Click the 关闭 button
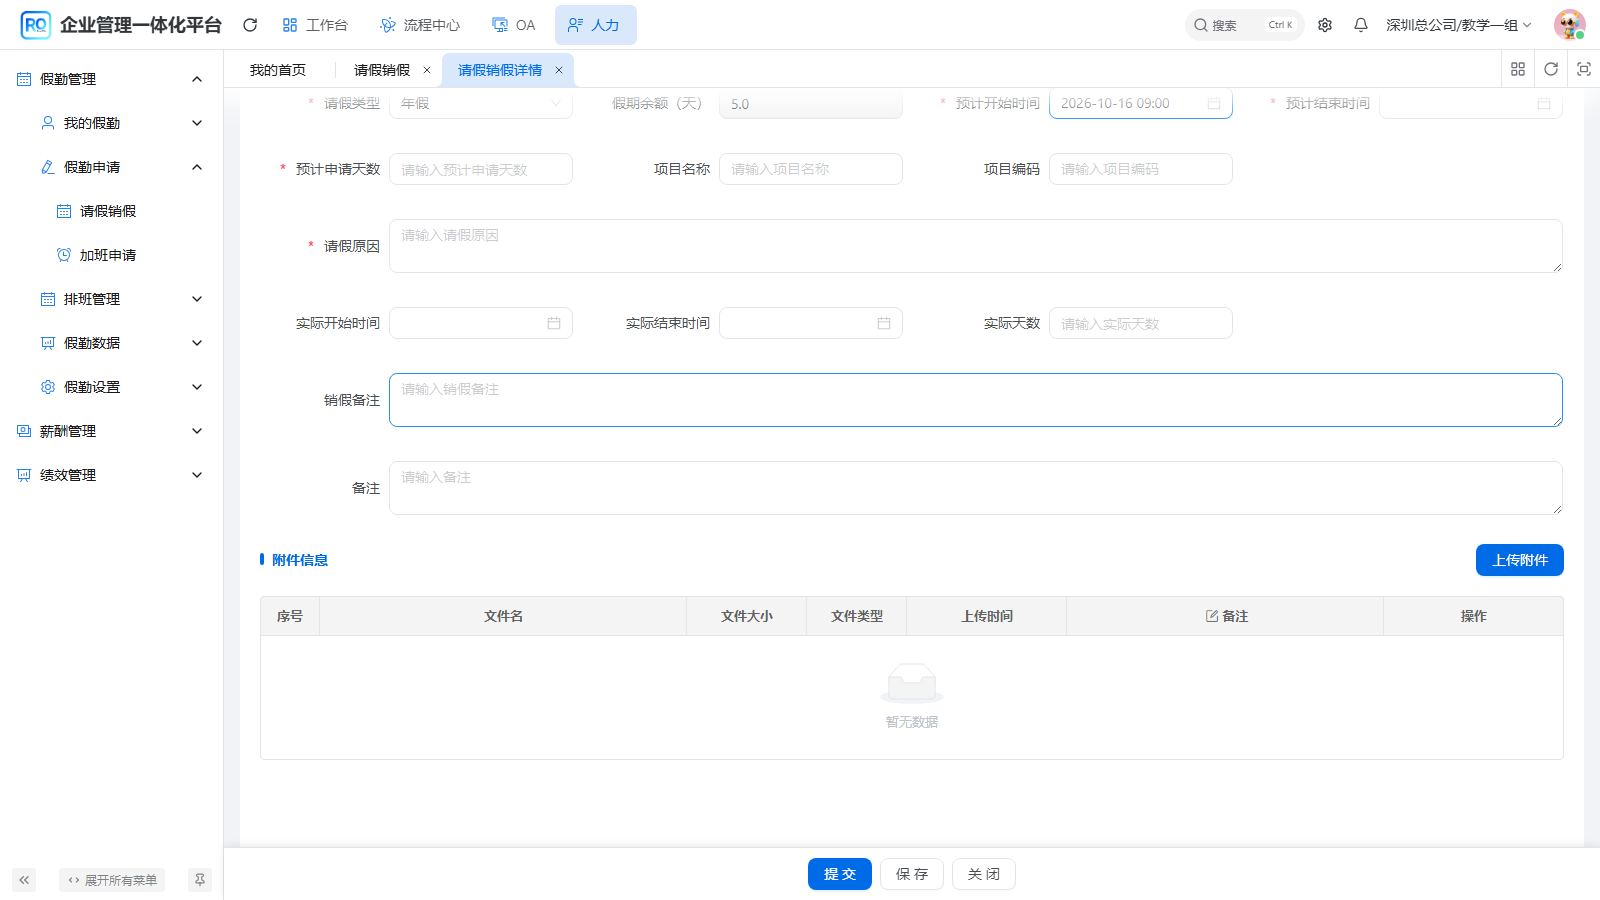Viewport: 1600px width, 900px height. point(984,874)
